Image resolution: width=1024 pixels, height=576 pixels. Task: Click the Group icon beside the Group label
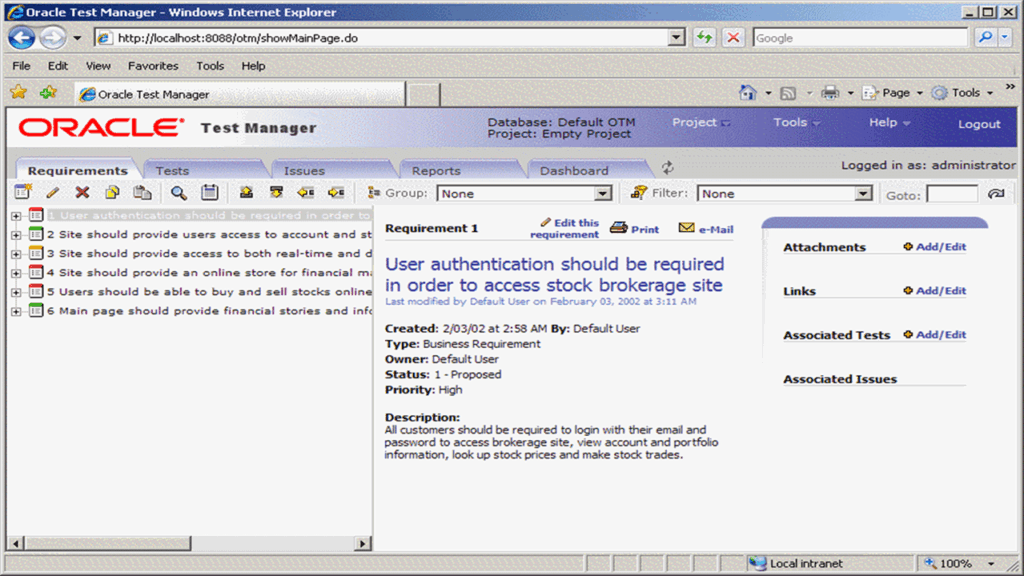(x=374, y=193)
